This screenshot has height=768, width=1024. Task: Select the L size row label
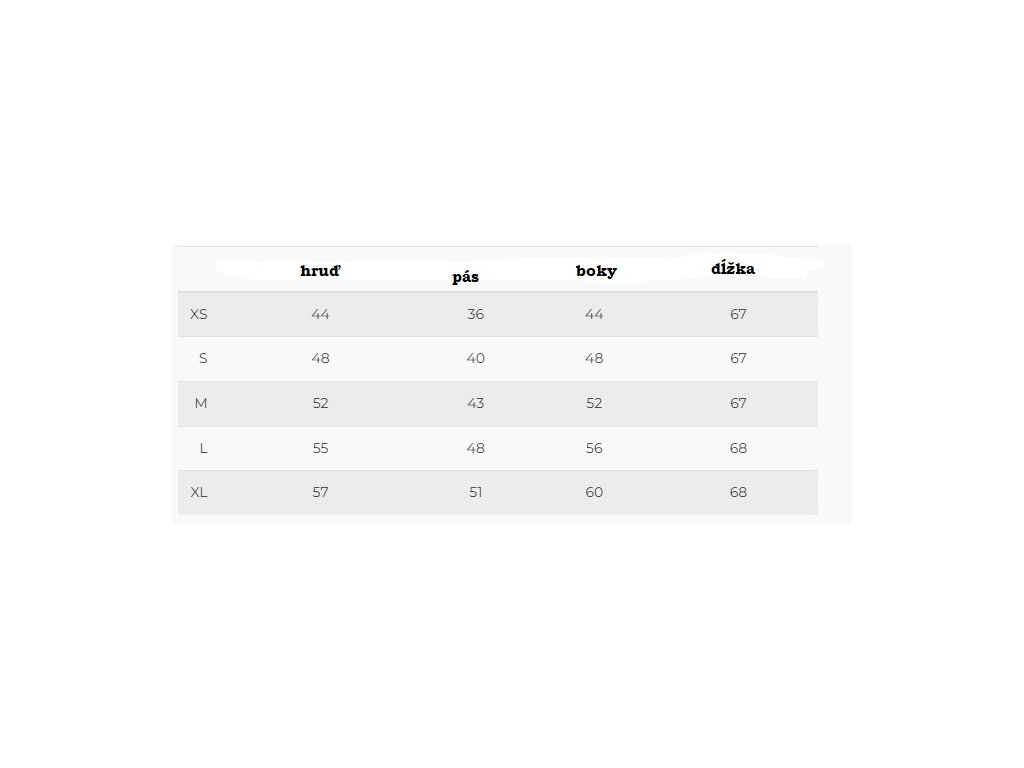tap(203, 448)
